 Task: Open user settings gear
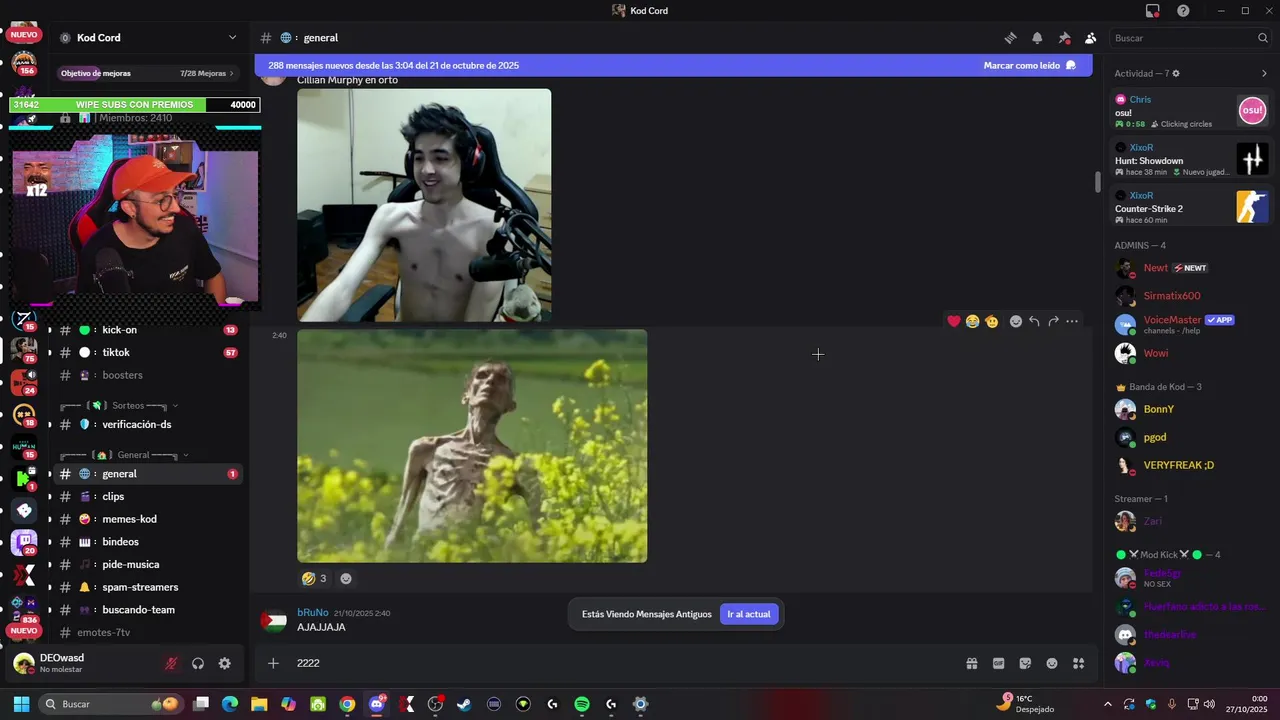pos(225,663)
